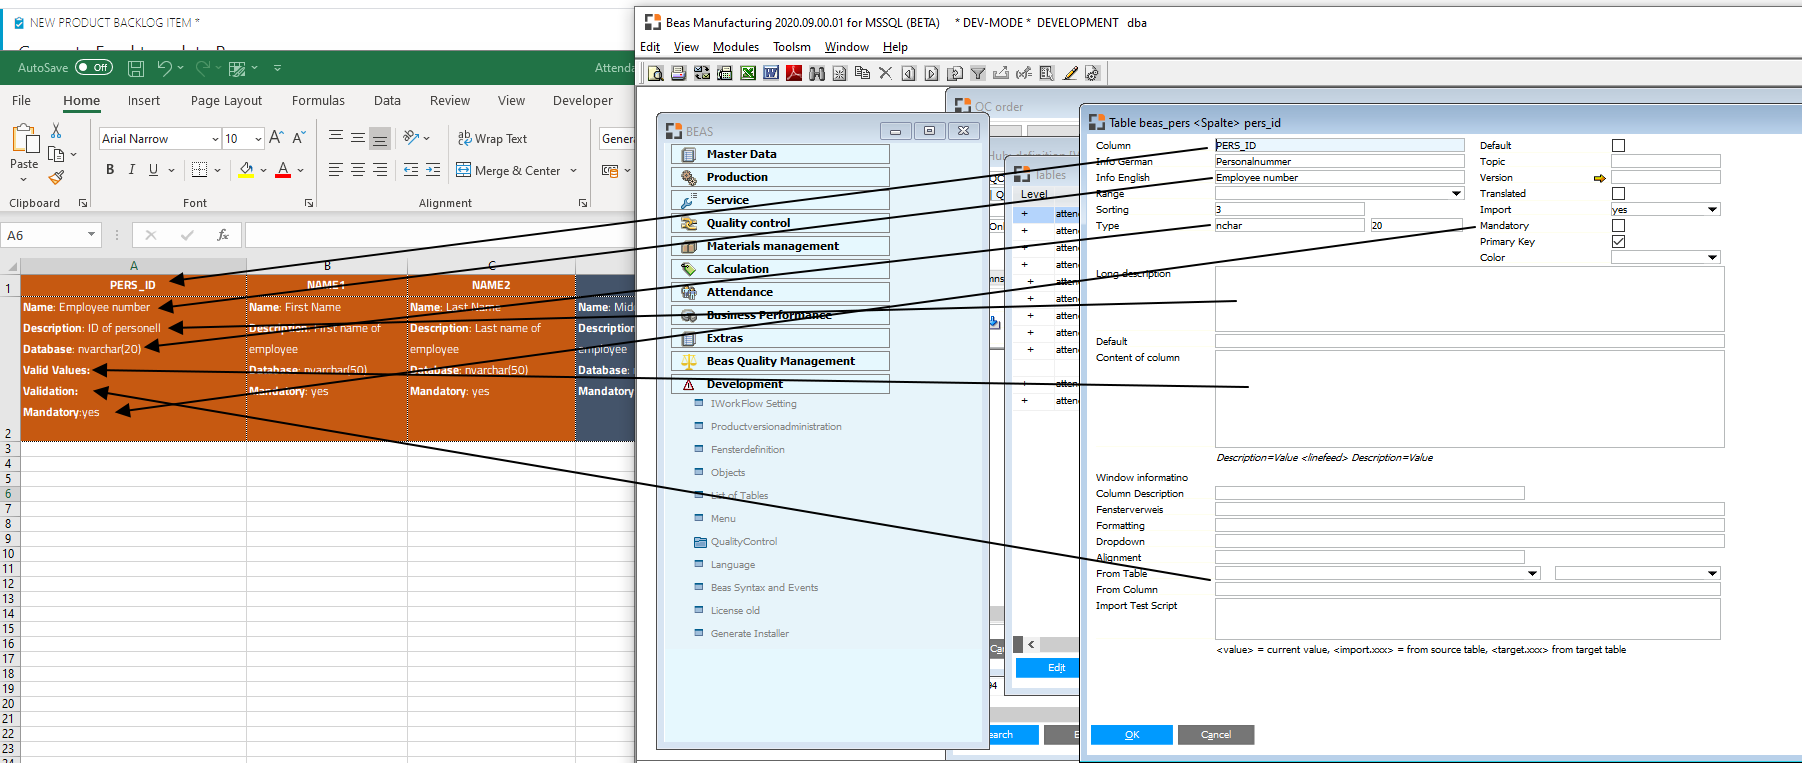1802x763 pixels.
Task: Uncheck the Primary Key checkbox
Action: [1618, 242]
